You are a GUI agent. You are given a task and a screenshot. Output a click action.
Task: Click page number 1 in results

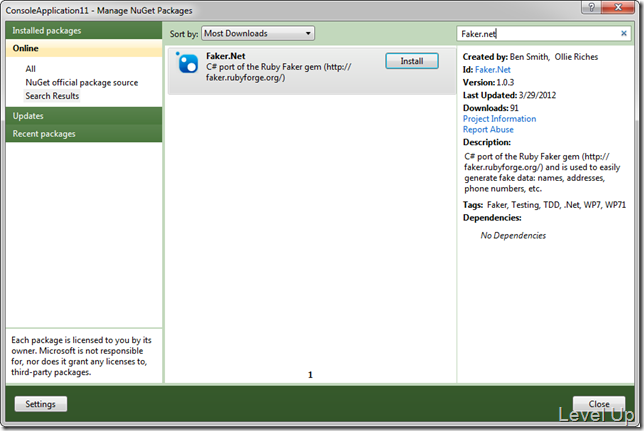point(310,375)
